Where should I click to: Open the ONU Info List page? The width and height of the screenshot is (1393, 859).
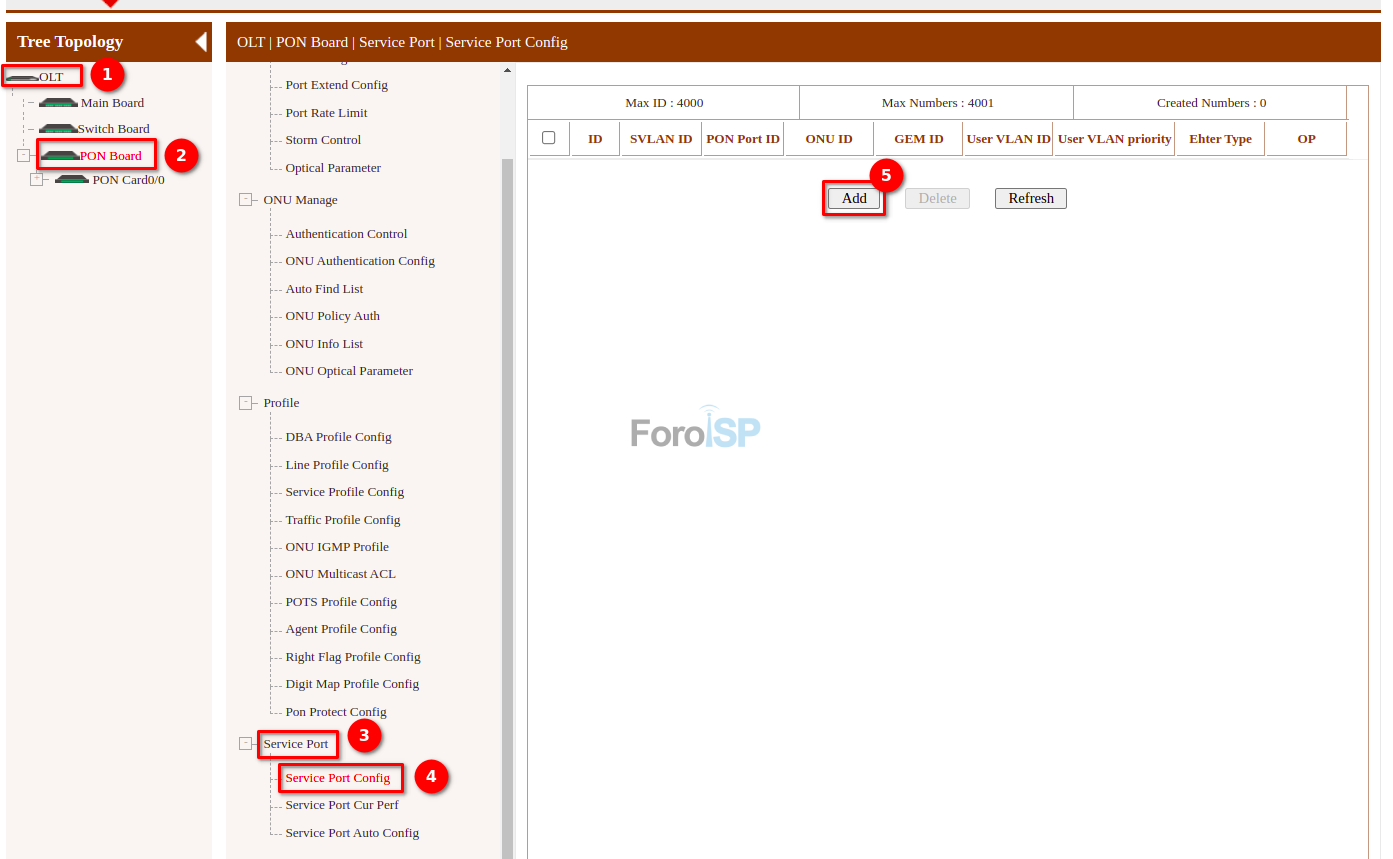324,344
